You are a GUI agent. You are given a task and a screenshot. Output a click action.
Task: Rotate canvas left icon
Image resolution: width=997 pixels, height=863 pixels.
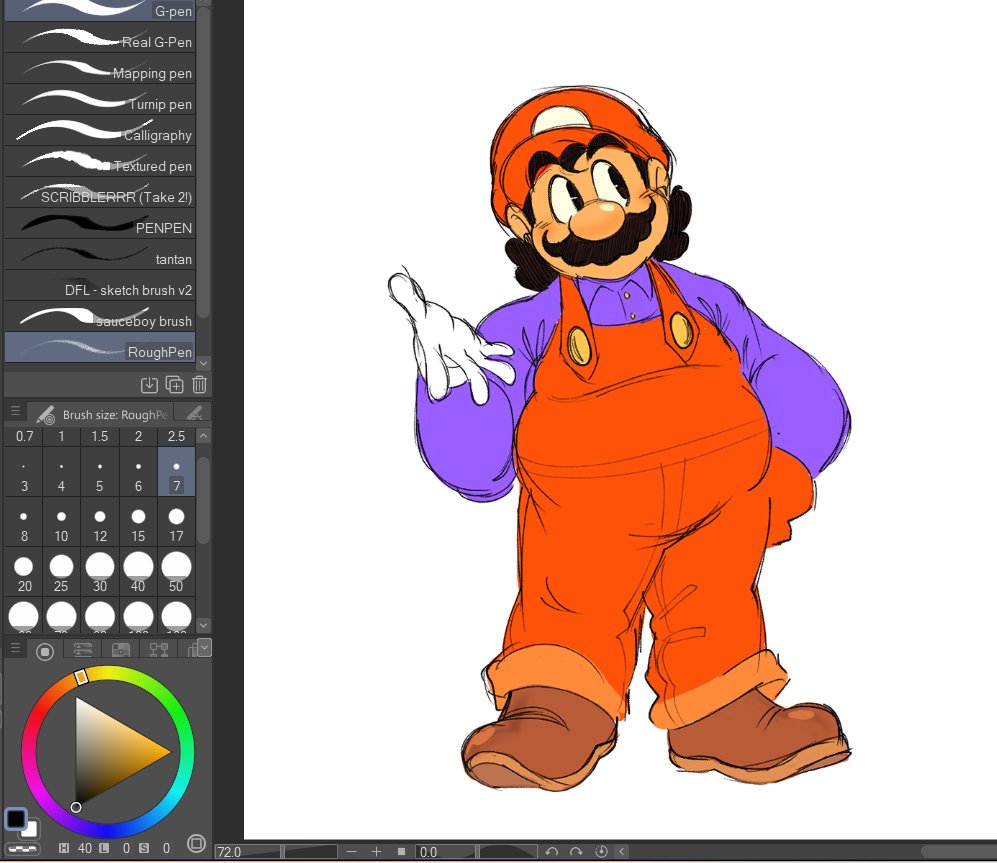[551, 852]
